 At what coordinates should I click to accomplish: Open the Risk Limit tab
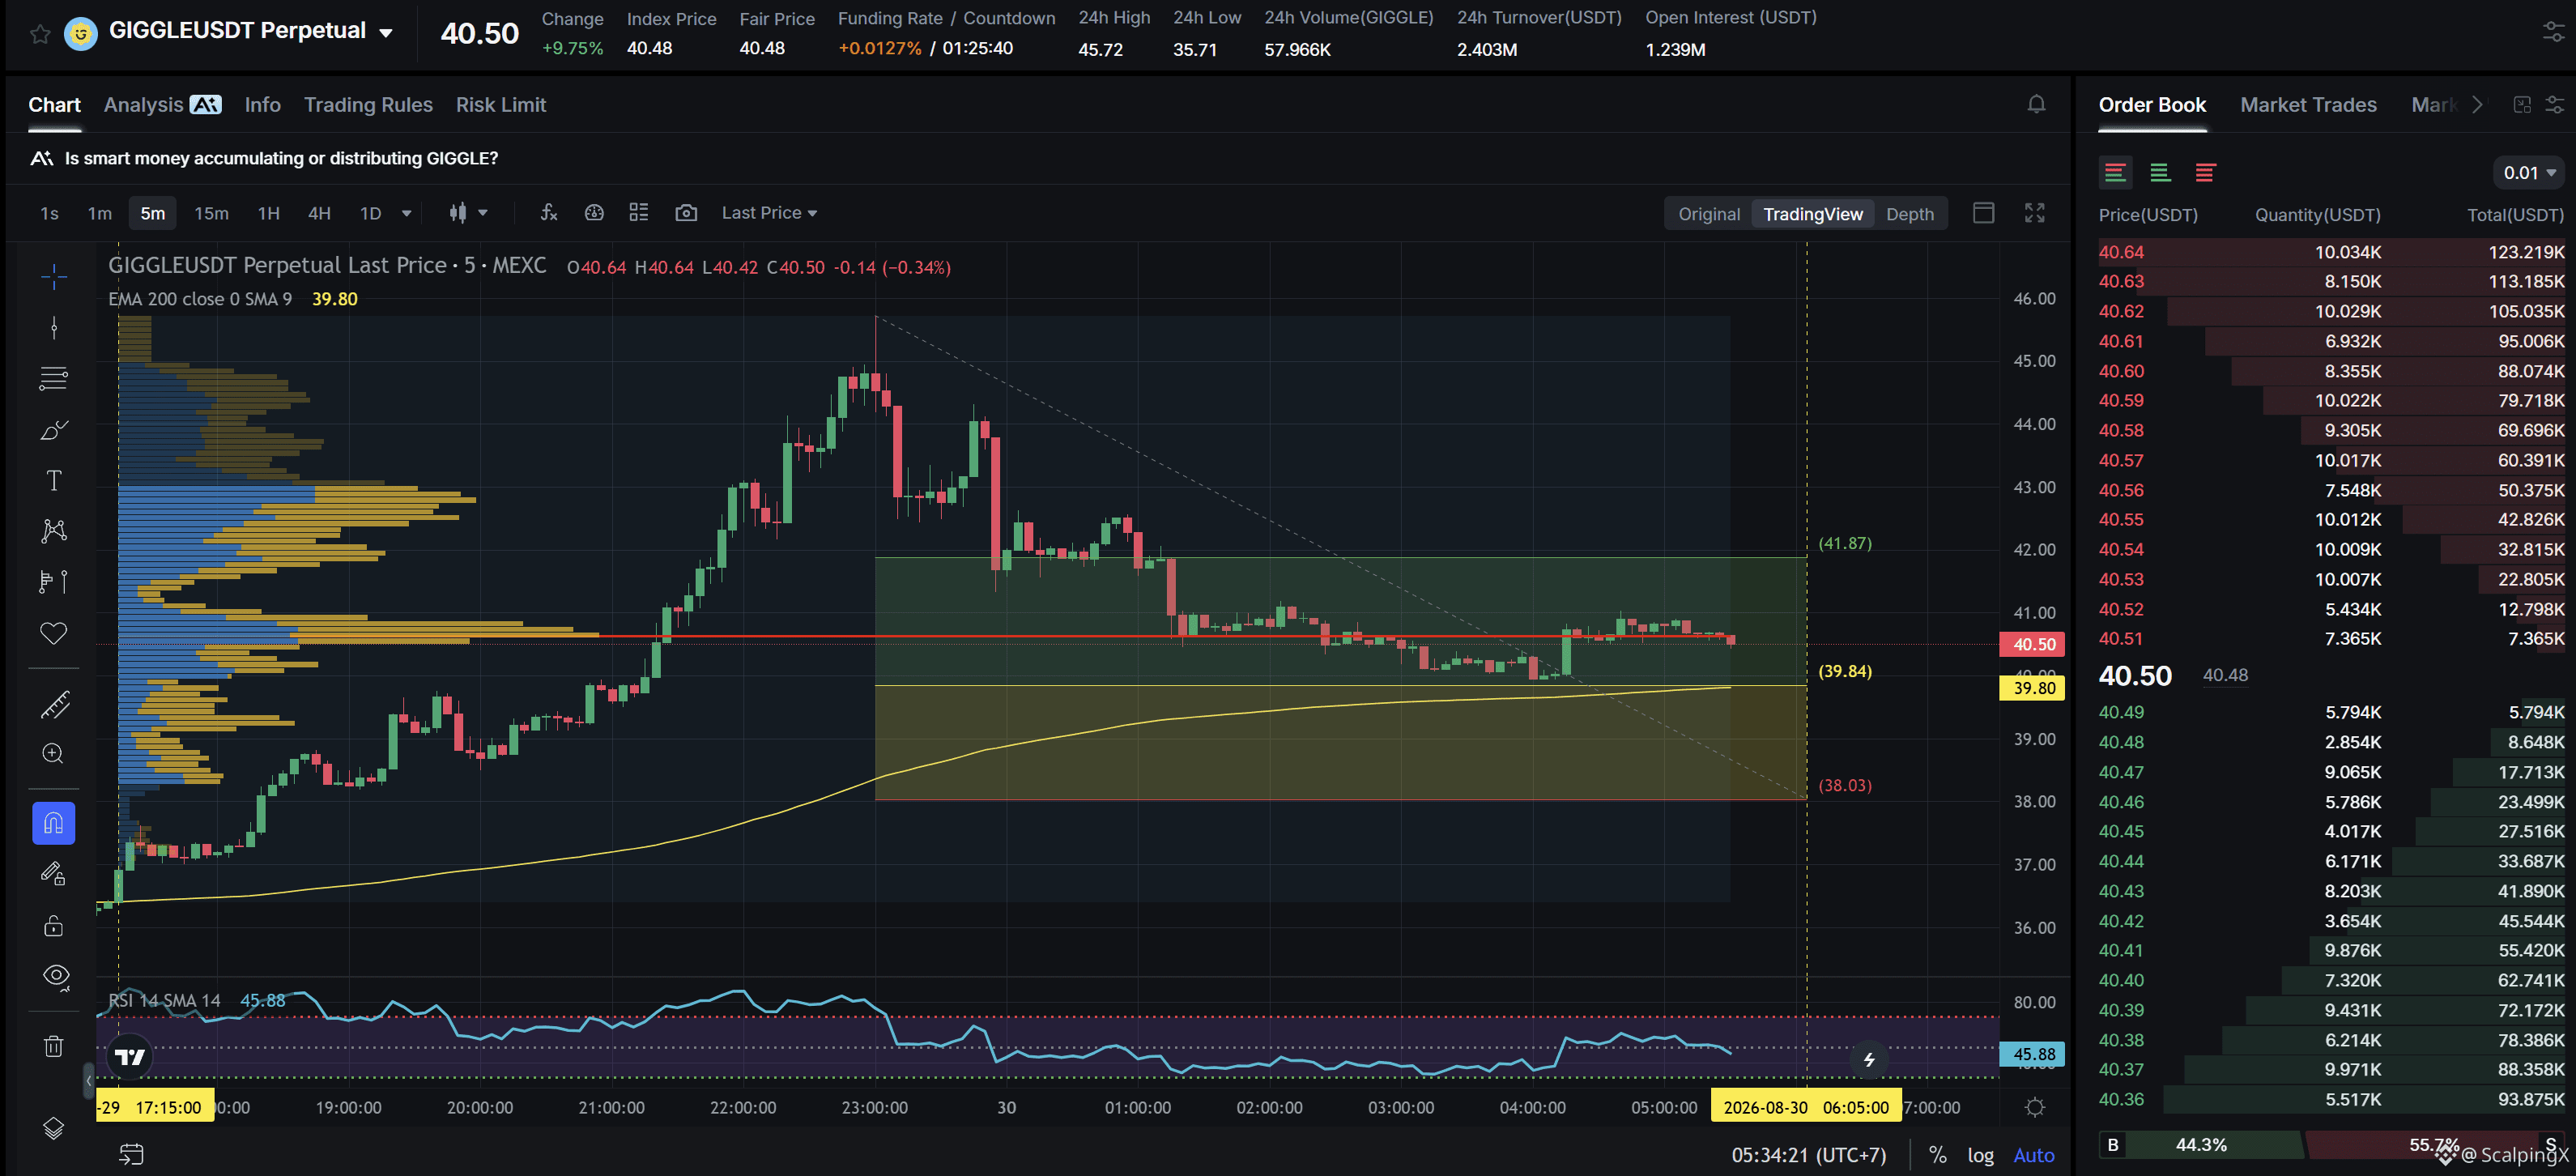500,104
